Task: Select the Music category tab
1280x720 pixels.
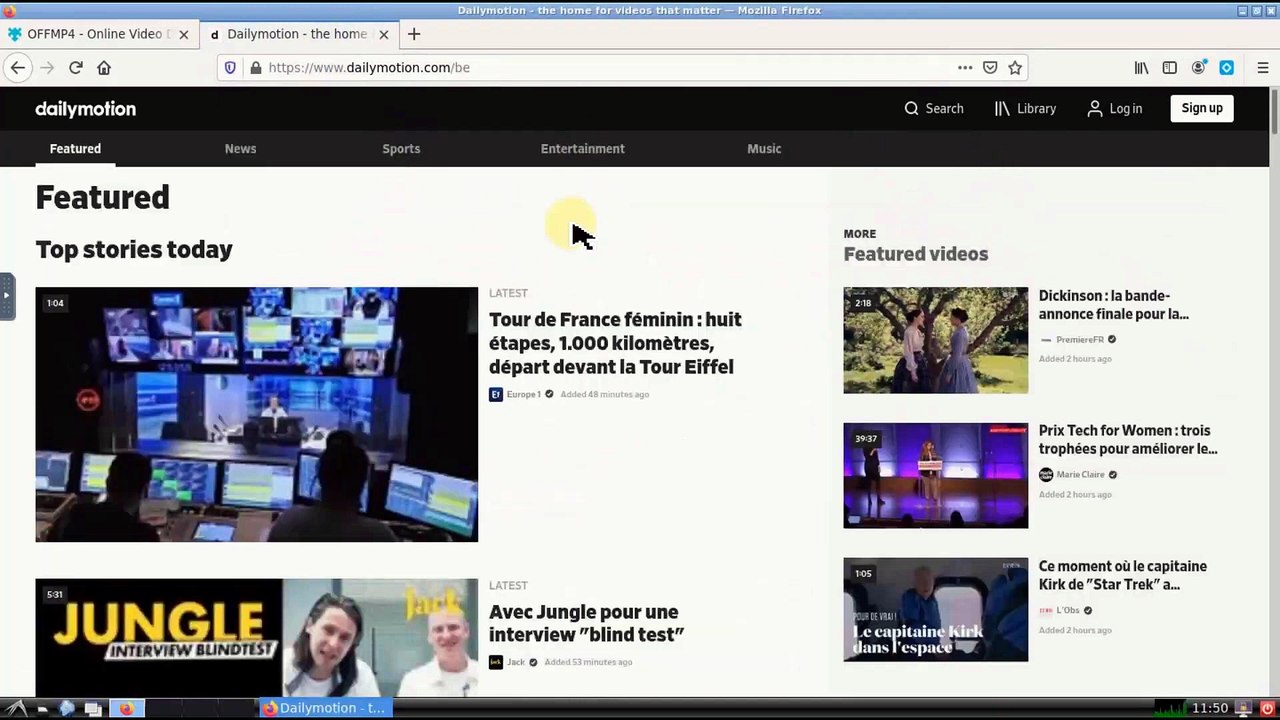Action: 764,148
